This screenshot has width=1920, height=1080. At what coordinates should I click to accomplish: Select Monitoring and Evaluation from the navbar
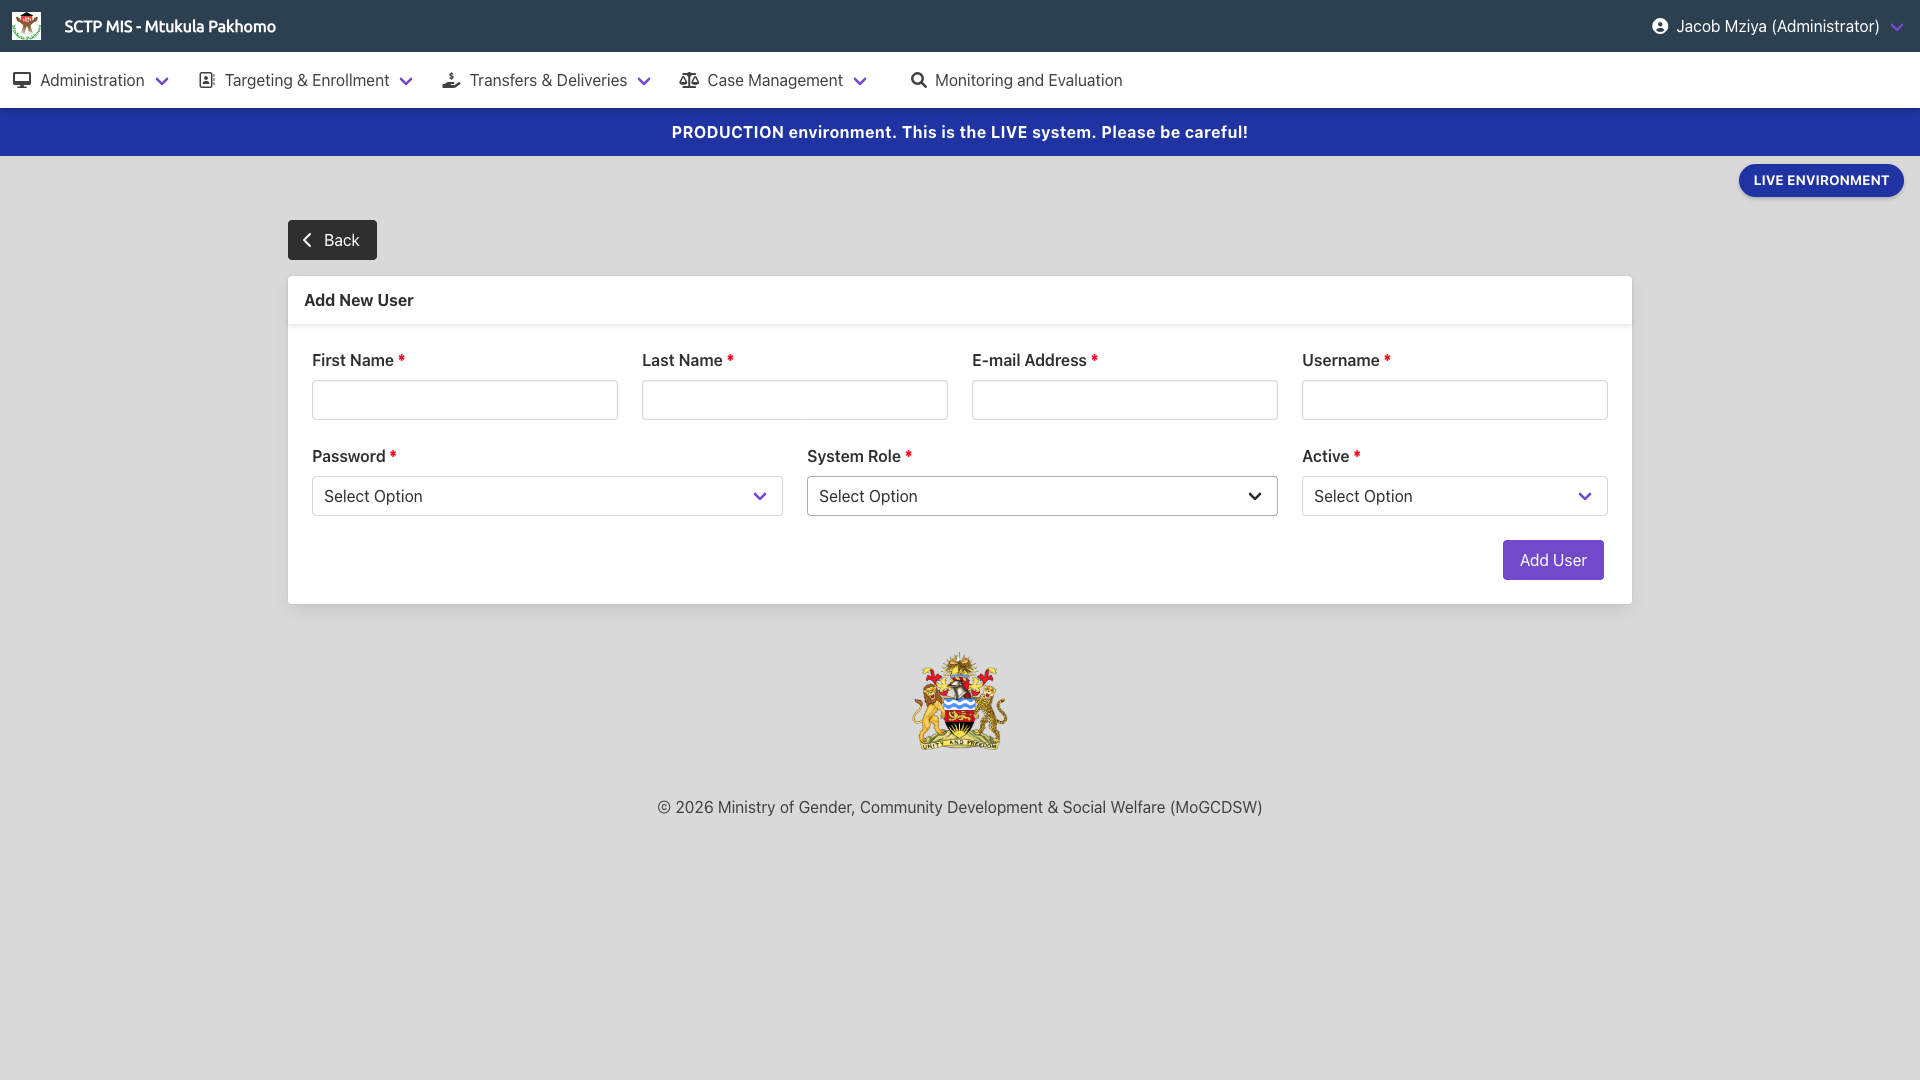1028,80
